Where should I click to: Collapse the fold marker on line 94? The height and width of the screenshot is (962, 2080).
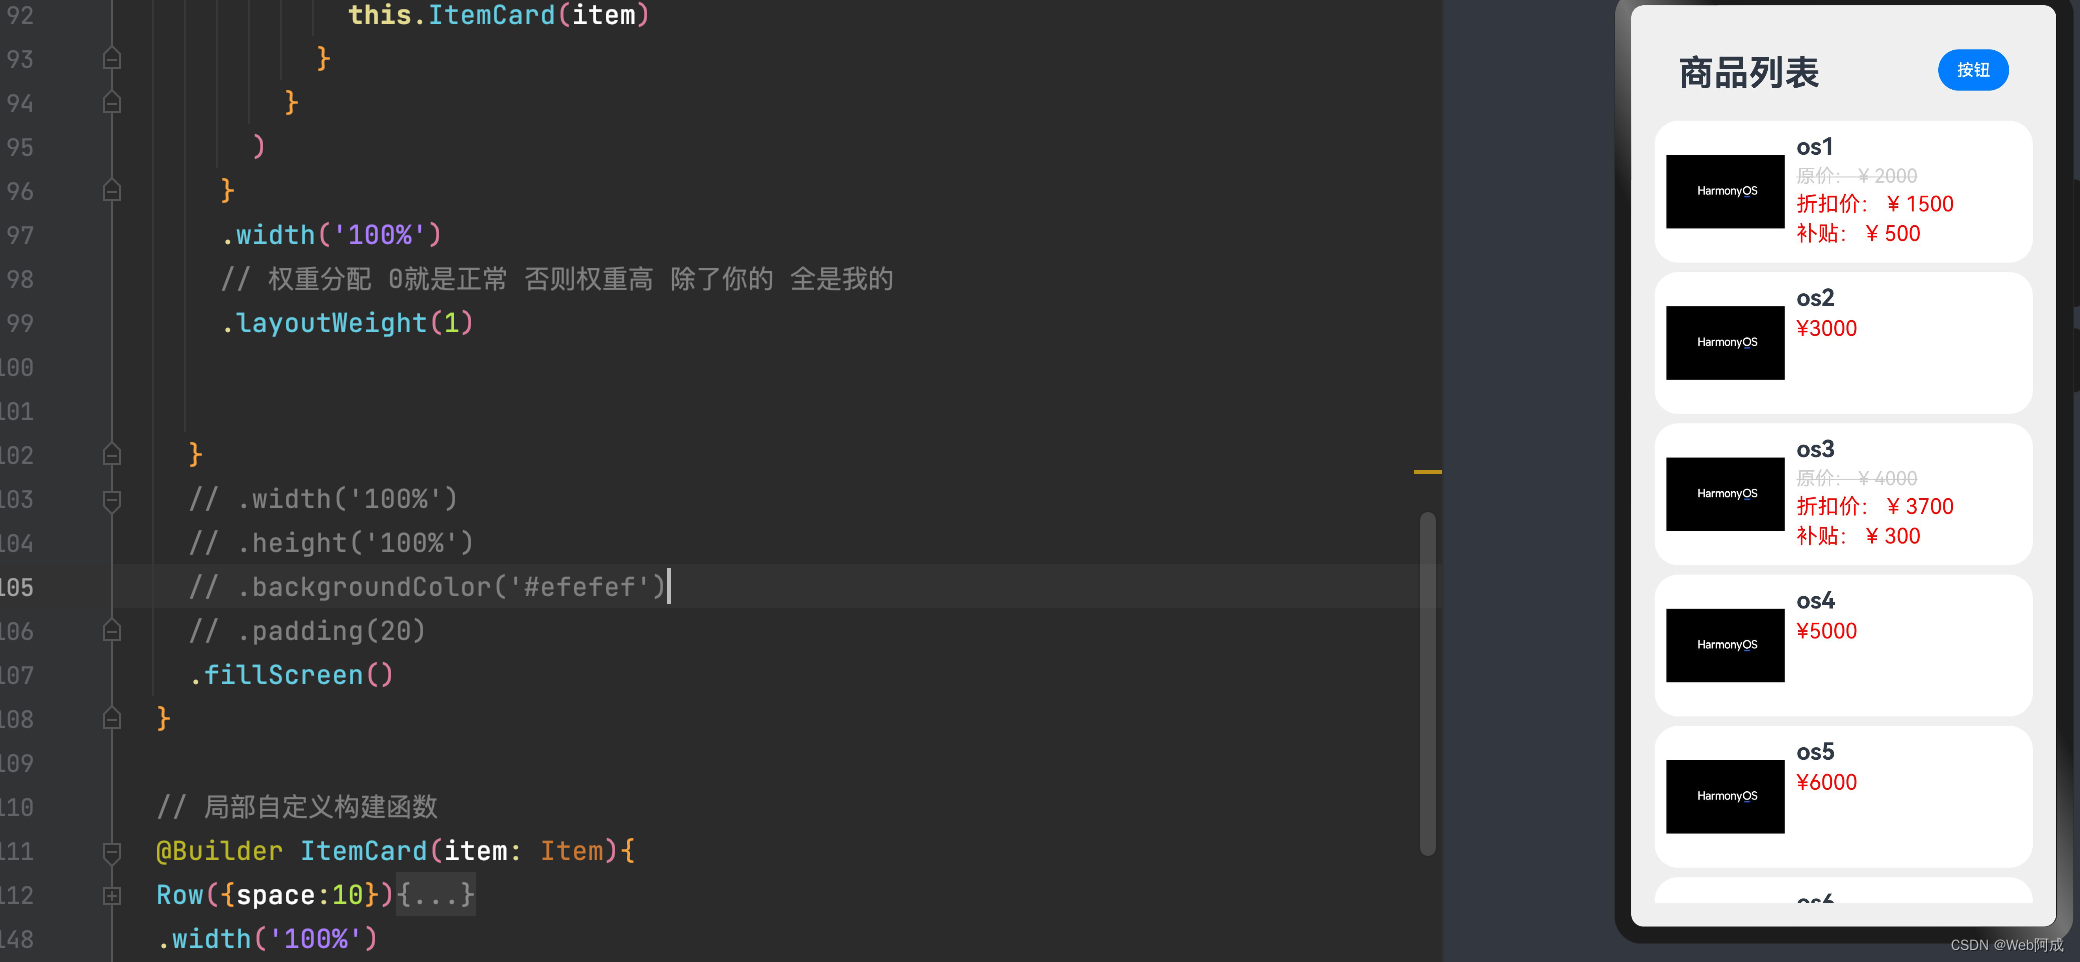click(112, 103)
